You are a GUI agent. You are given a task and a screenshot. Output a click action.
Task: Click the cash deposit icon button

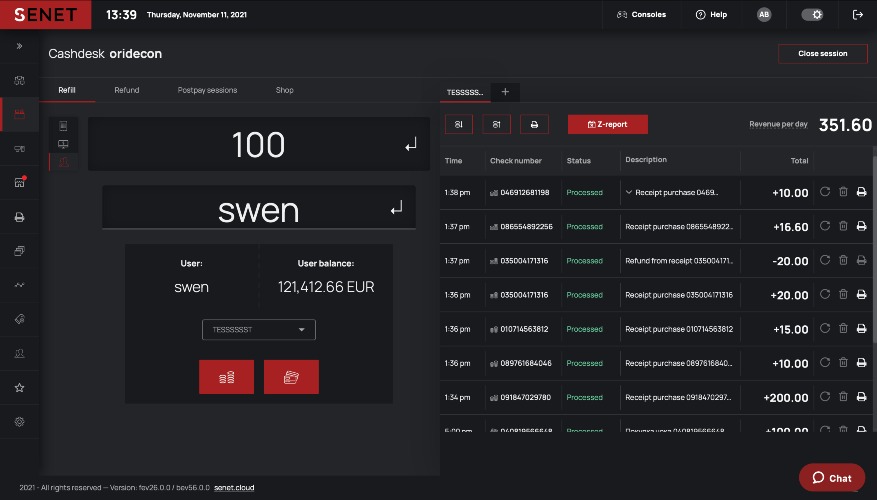click(459, 124)
